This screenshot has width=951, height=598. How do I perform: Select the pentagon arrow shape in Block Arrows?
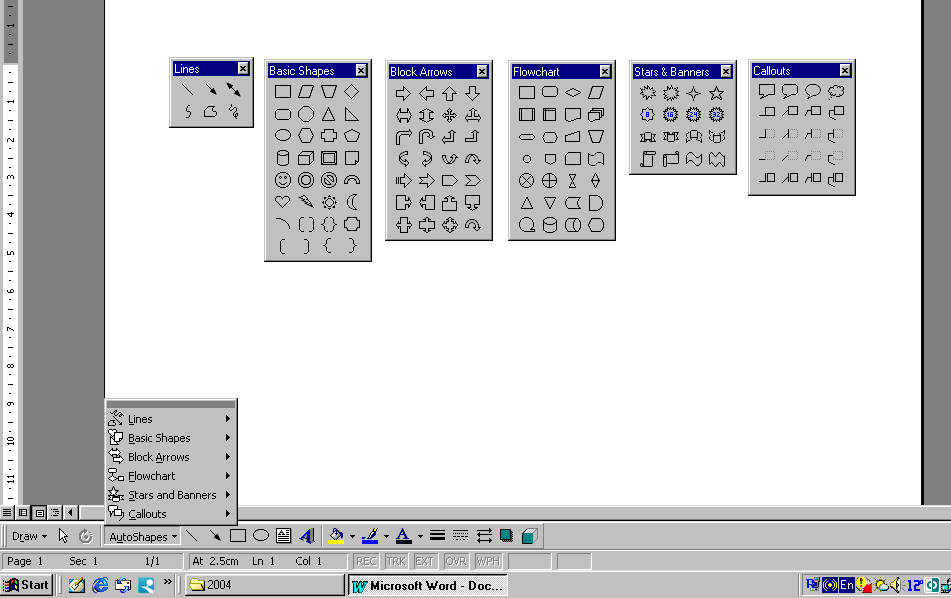click(x=449, y=181)
